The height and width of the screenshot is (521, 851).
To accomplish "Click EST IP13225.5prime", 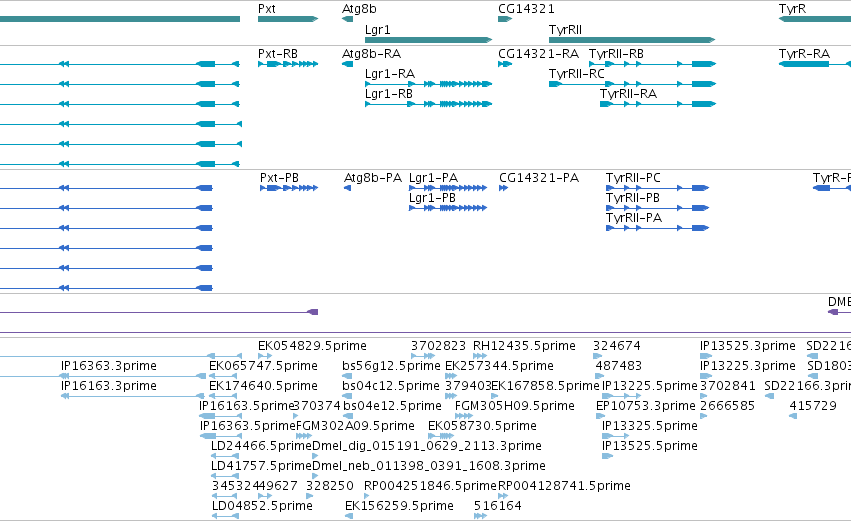I will [650, 386].
